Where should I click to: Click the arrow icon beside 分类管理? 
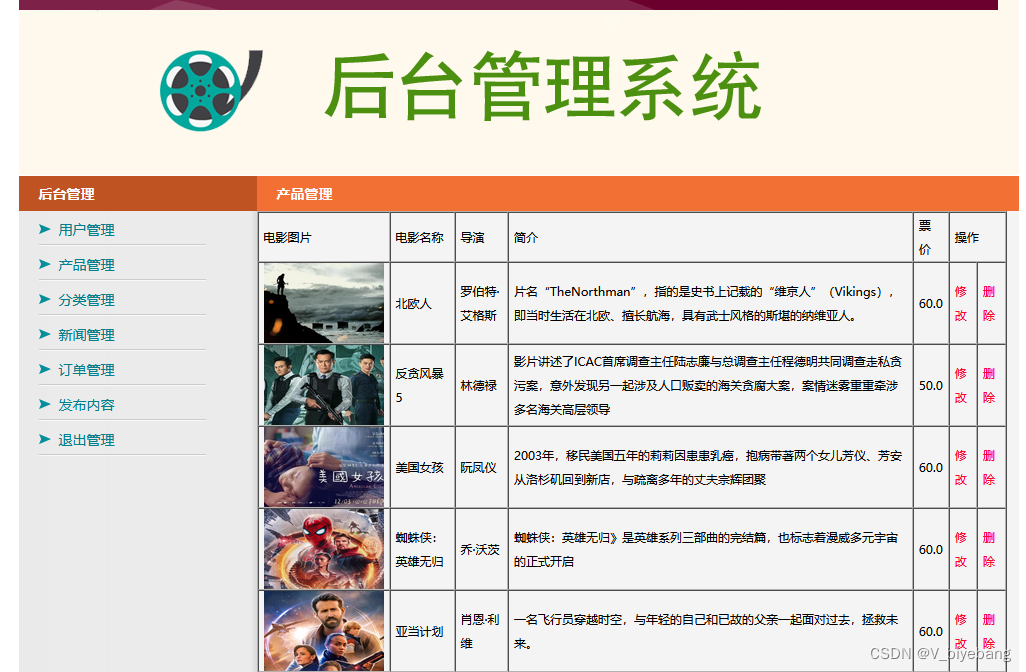[44, 300]
